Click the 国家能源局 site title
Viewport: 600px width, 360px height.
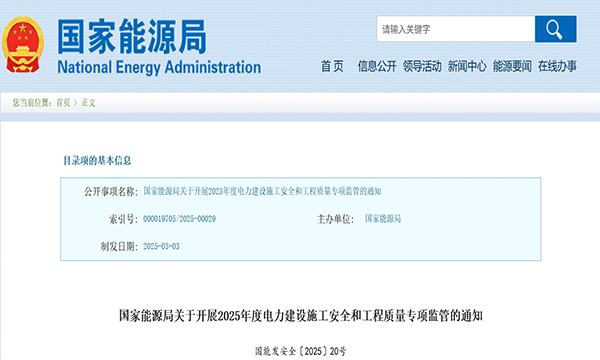(x=132, y=37)
